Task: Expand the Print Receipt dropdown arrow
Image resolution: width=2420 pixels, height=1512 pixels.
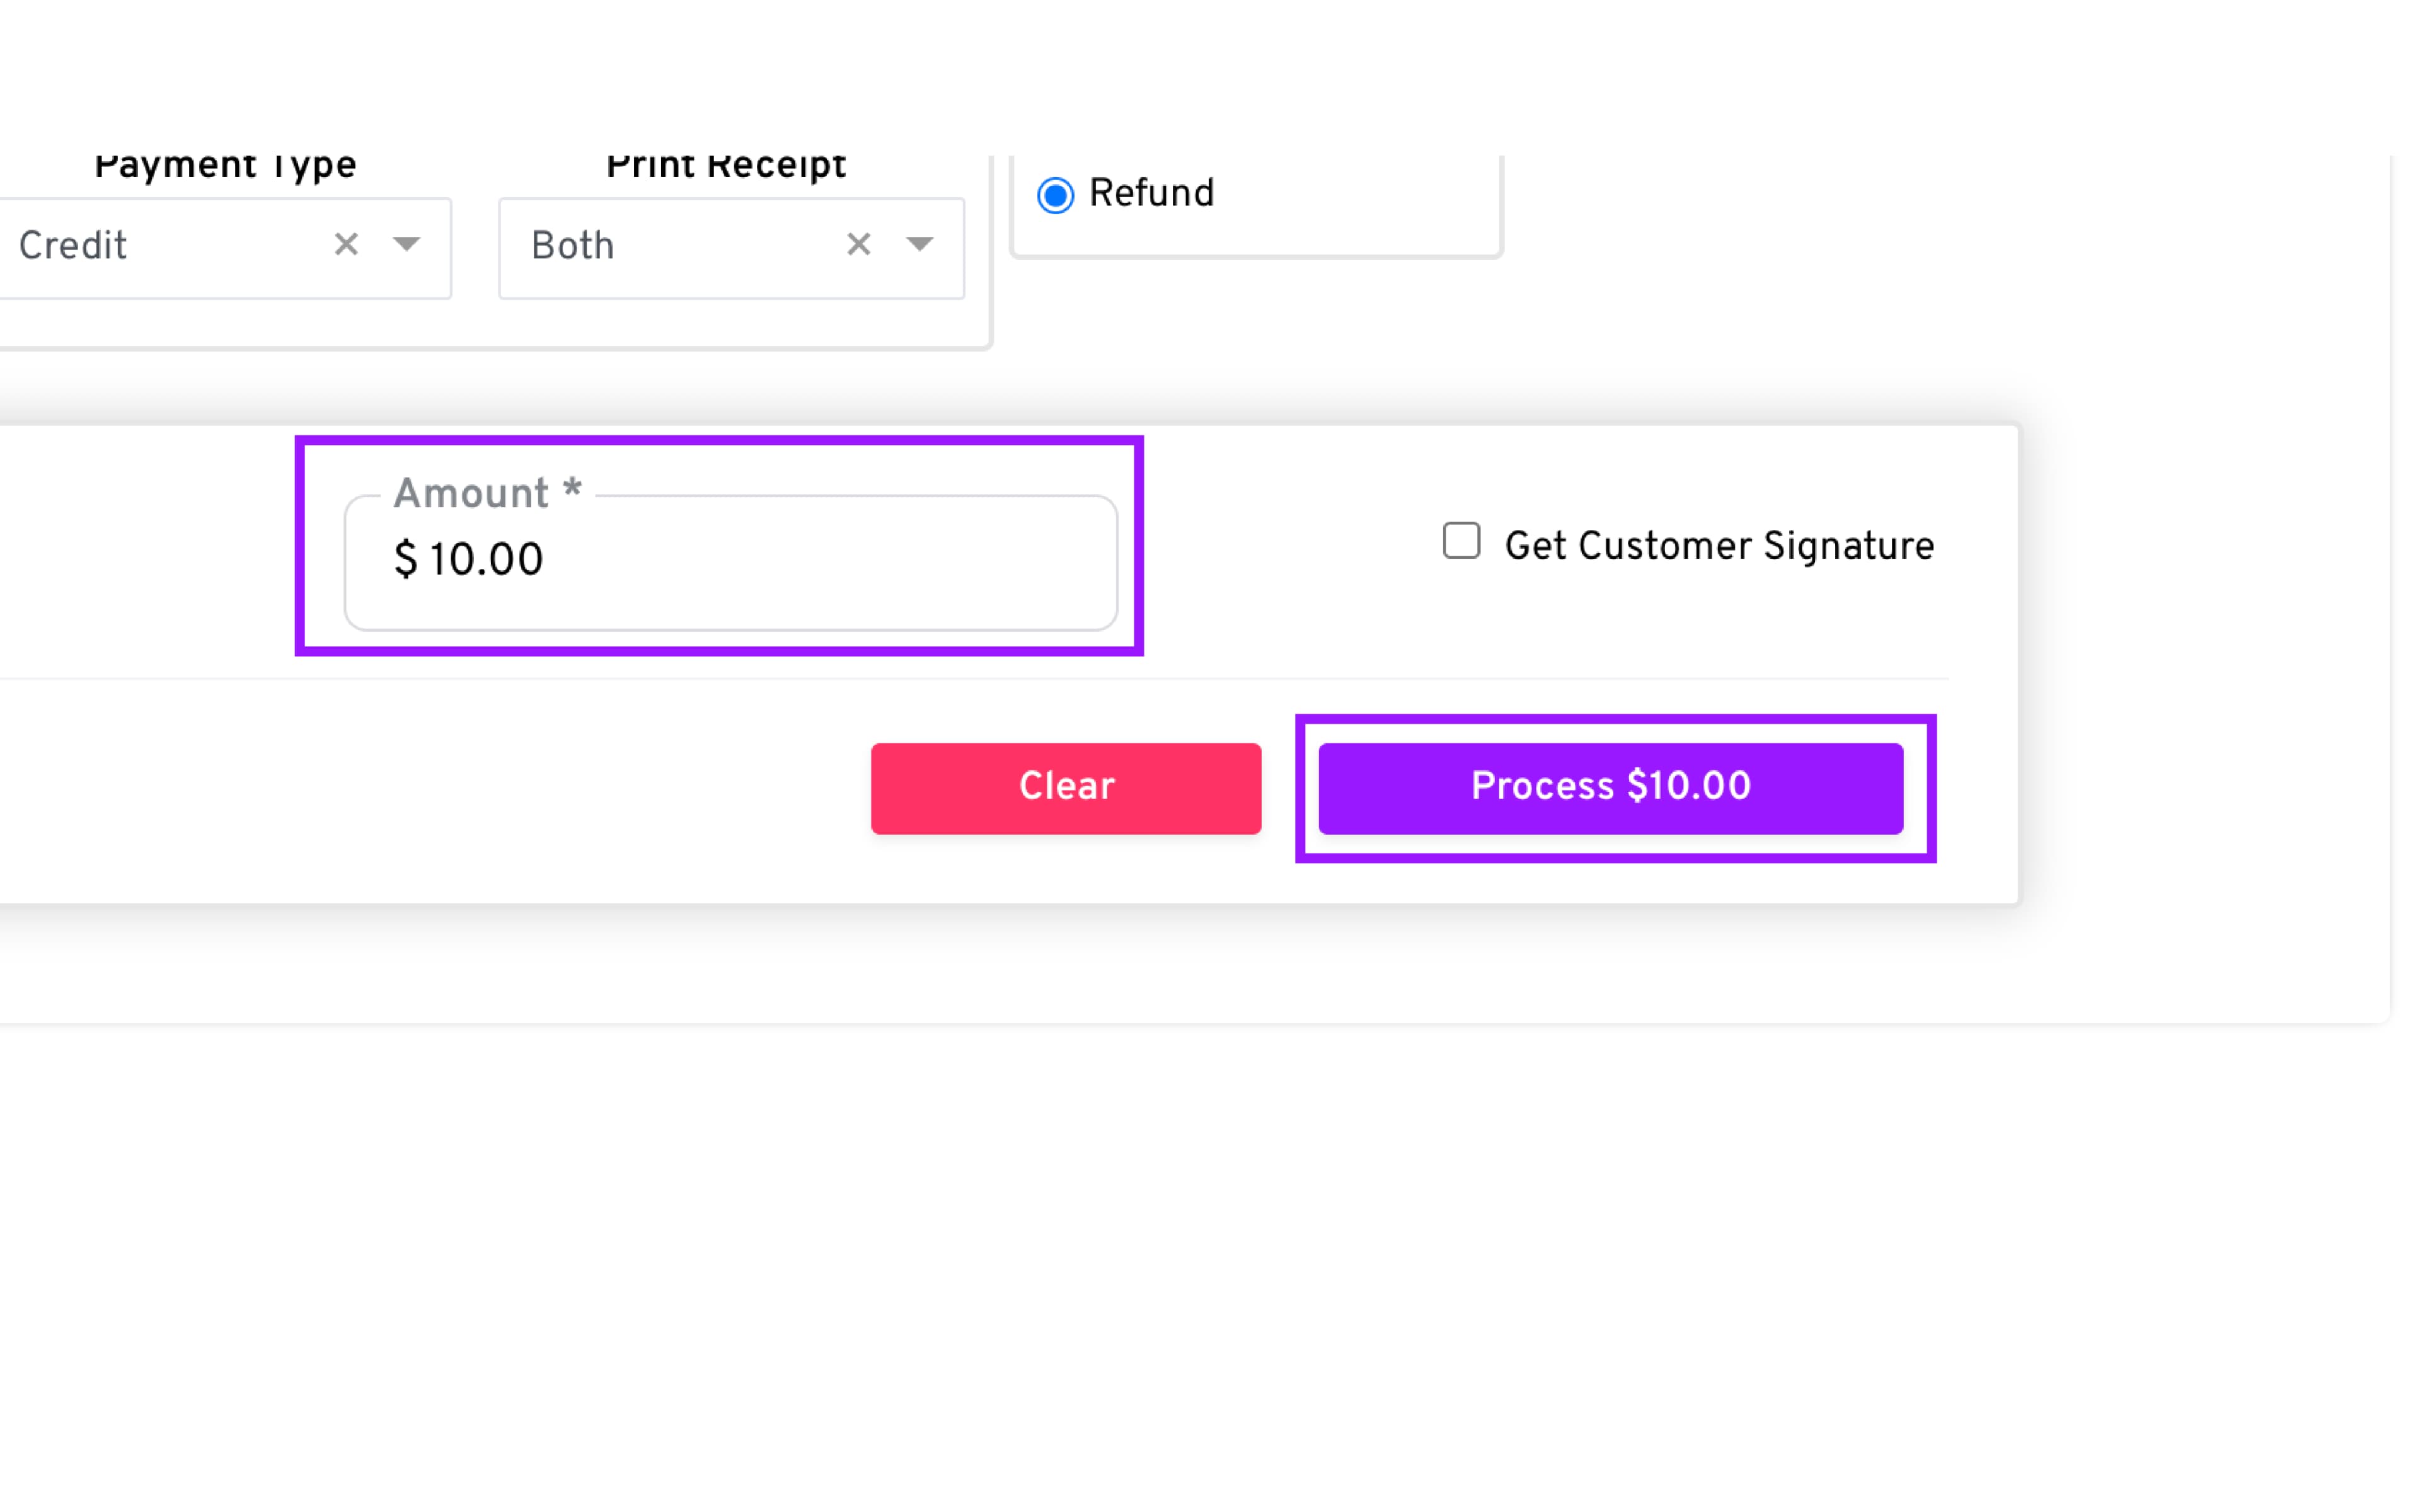Action: (919, 244)
